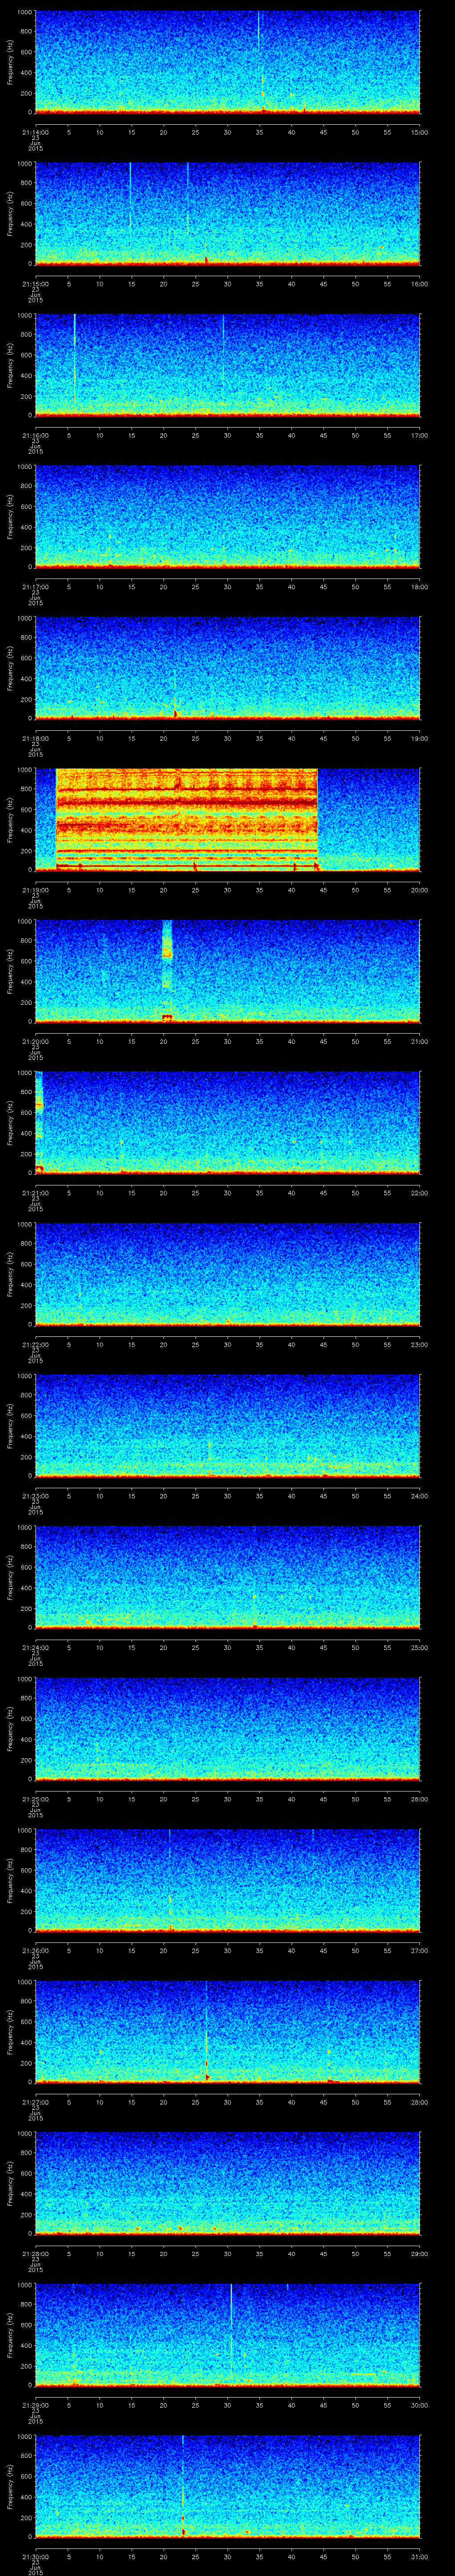The image size is (455, 2576).
Task: Click the 19:00 end time label
Action: pyautogui.click(x=419, y=738)
